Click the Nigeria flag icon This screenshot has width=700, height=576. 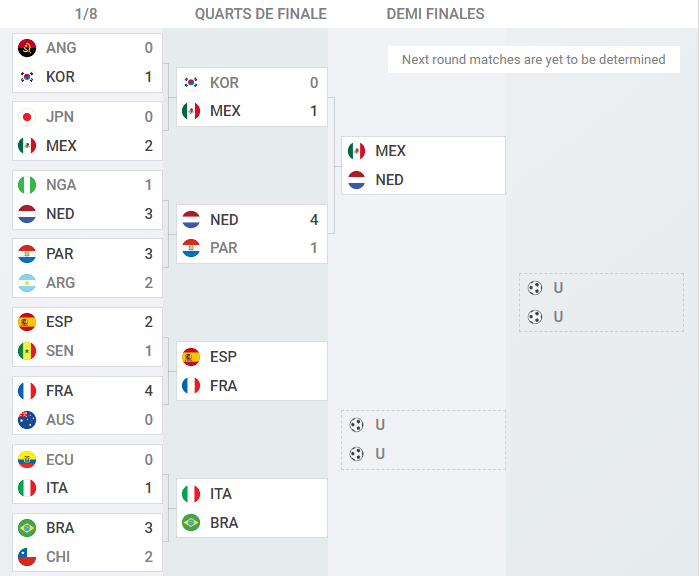27,185
